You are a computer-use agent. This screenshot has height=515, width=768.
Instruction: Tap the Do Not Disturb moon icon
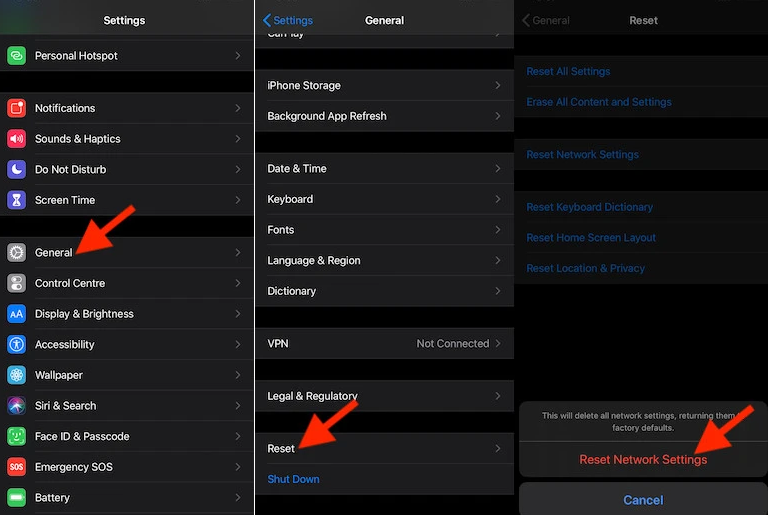click(16, 170)
